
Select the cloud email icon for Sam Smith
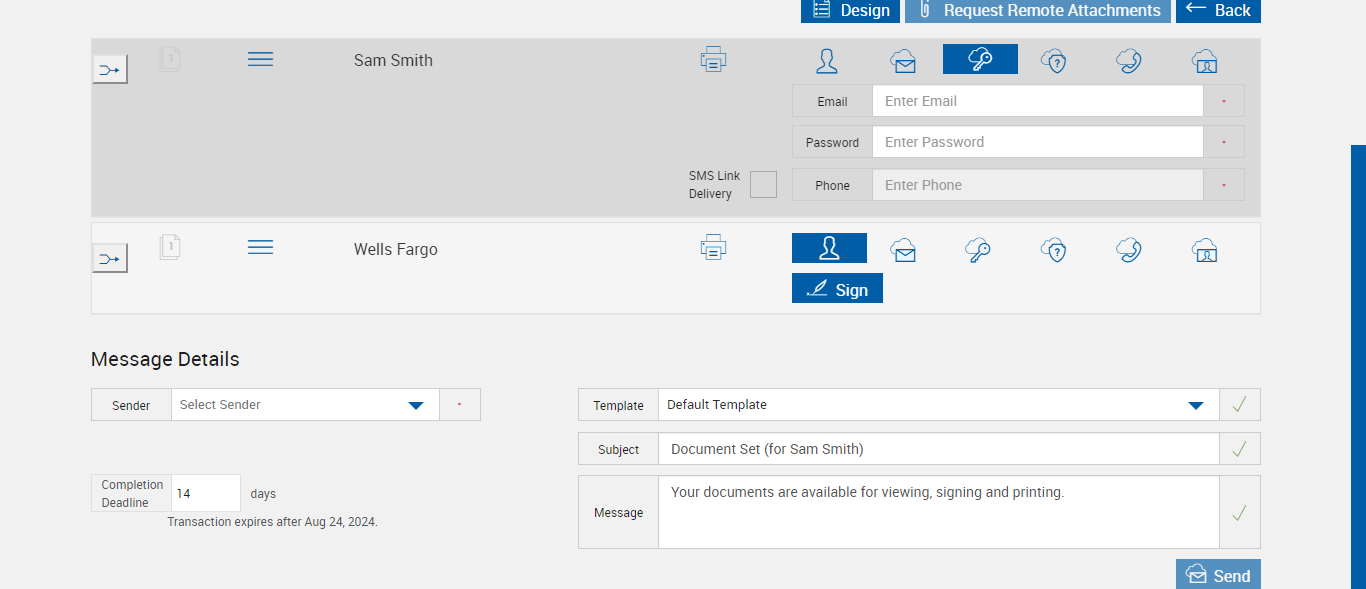pos(904,61)
